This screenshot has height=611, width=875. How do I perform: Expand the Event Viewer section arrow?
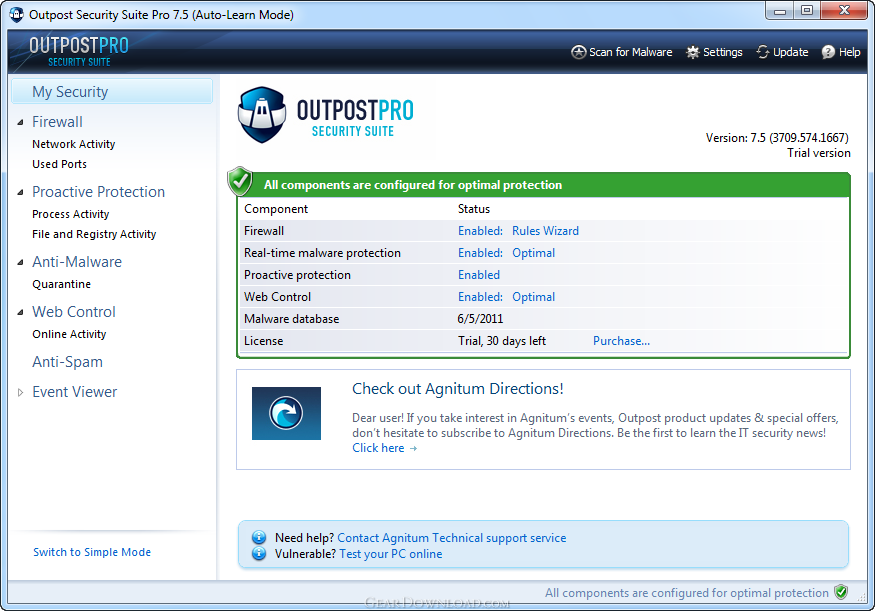pyautogui.click(x=21, y=392)
